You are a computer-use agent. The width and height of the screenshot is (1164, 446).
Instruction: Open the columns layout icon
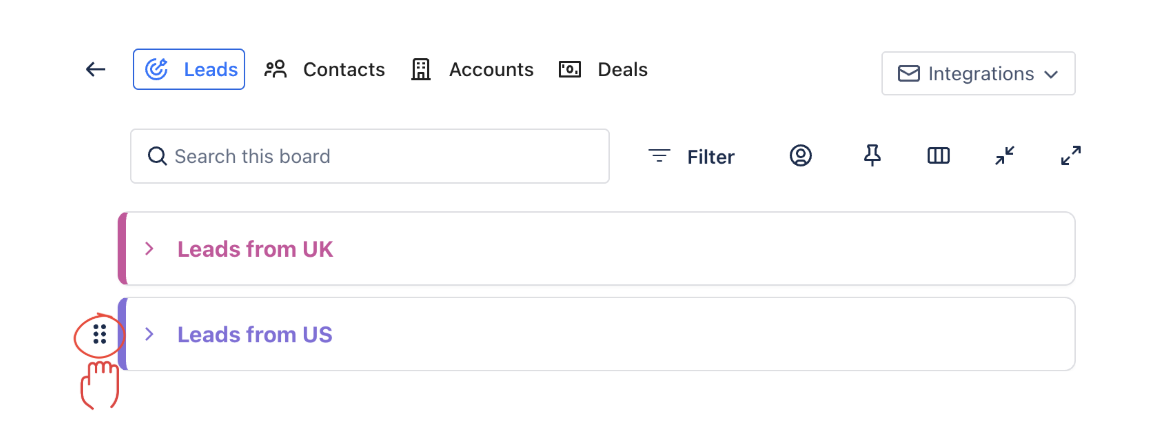point(938,156)
